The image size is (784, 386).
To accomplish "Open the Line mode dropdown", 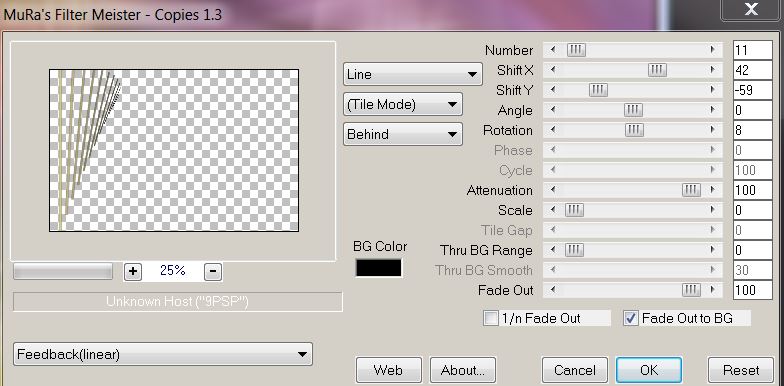I will tap(412, 74).
